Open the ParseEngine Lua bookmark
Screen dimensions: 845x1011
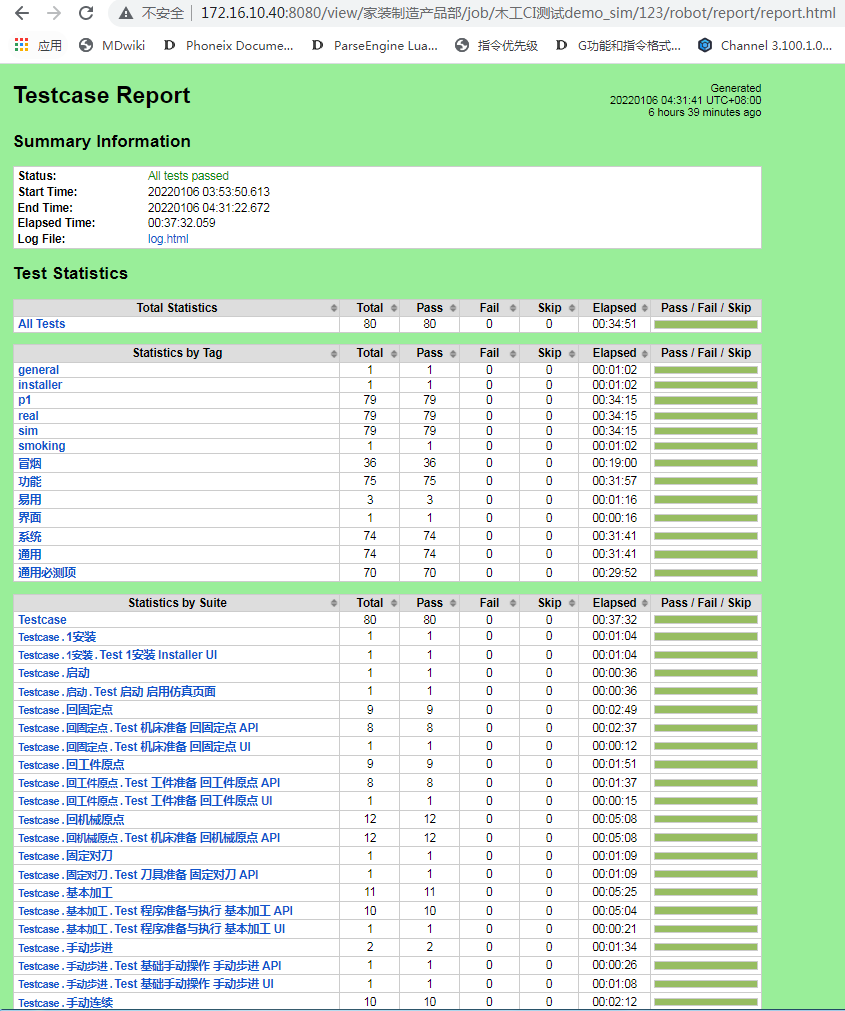tap(374, 45)
